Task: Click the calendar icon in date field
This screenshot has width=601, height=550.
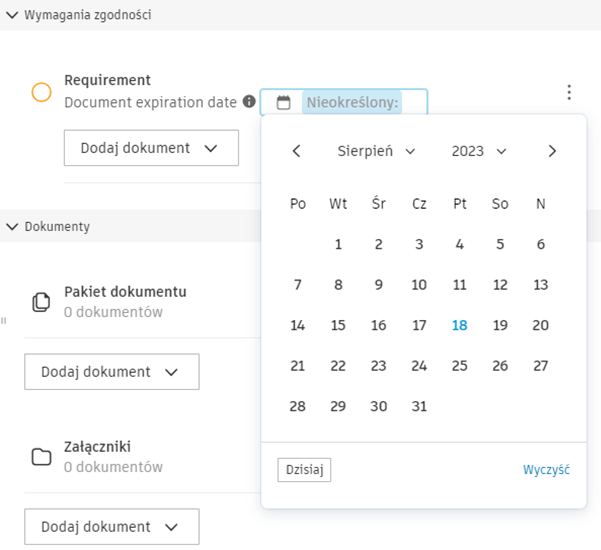Action: (284, 102)
